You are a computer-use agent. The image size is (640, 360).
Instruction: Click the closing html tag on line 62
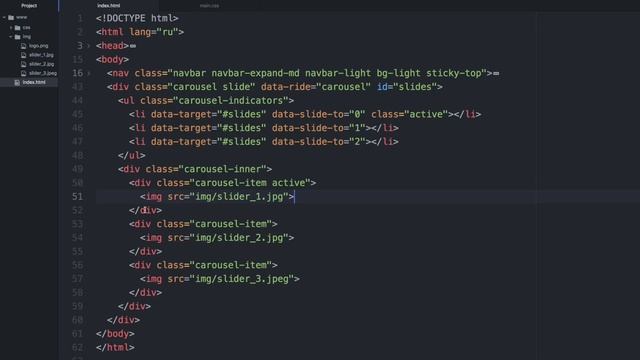click(x=116, y=348)
